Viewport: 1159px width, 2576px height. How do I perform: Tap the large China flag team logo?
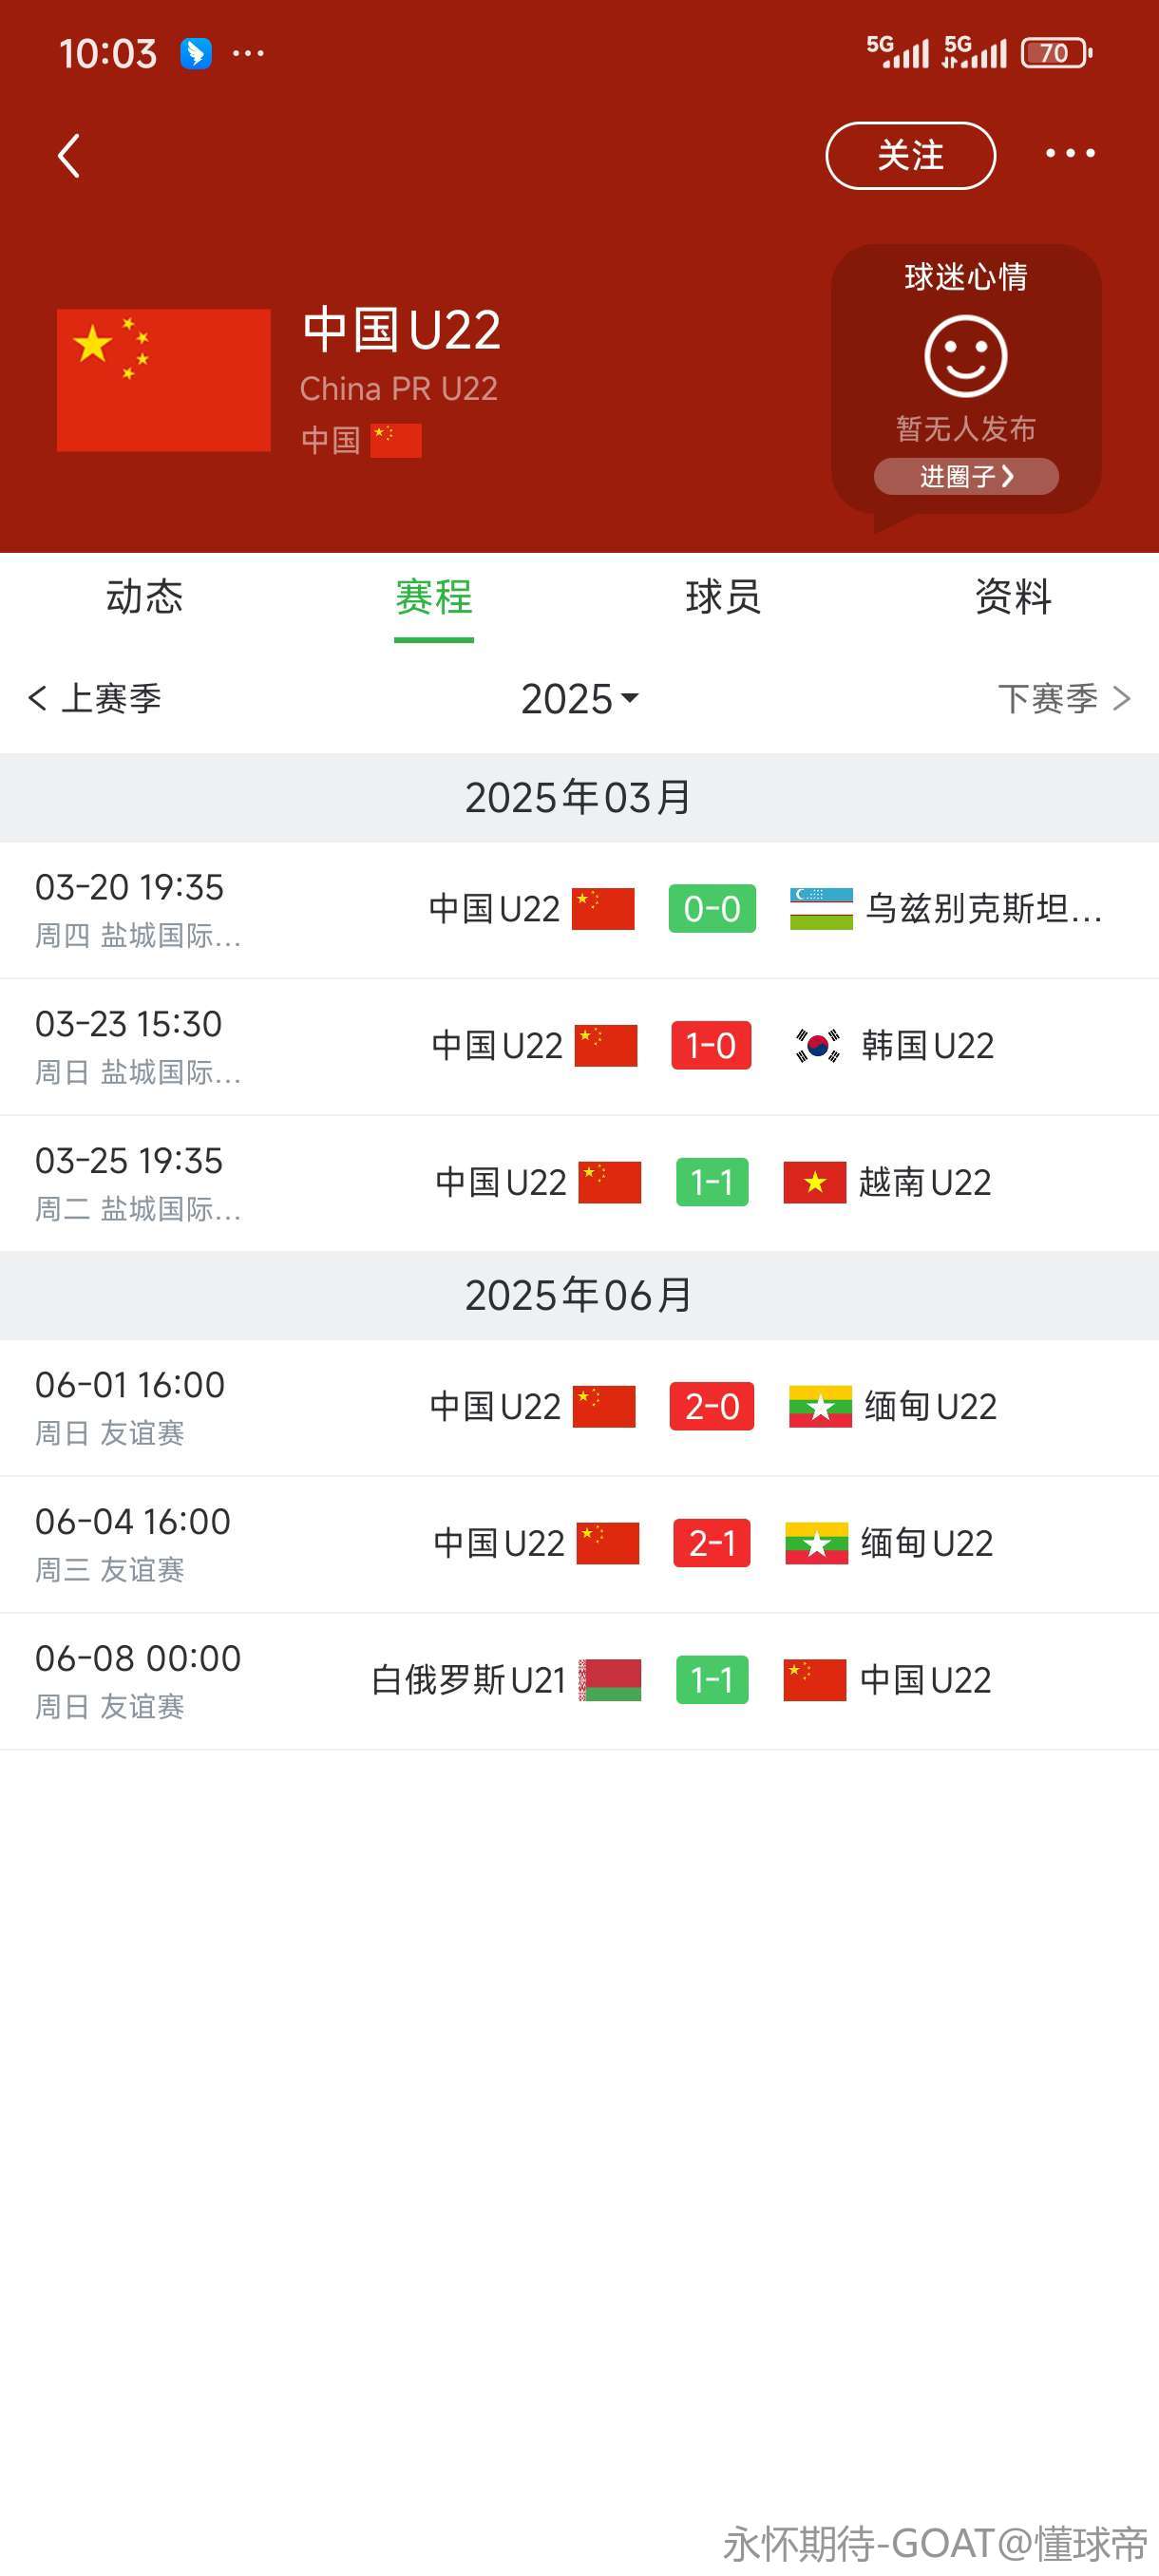pos(163,380)
